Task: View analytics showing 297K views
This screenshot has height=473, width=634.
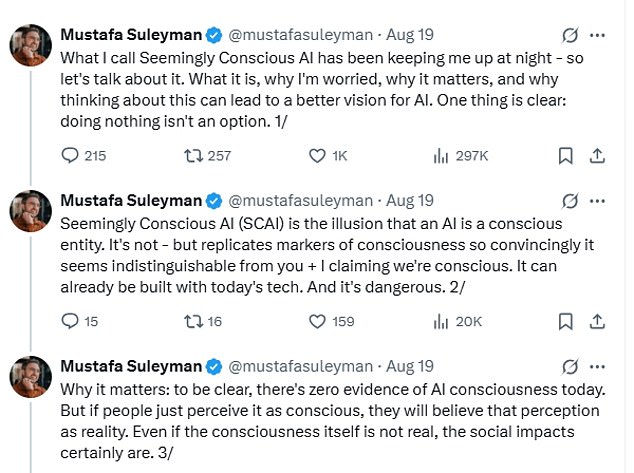Action: point(440,155)
